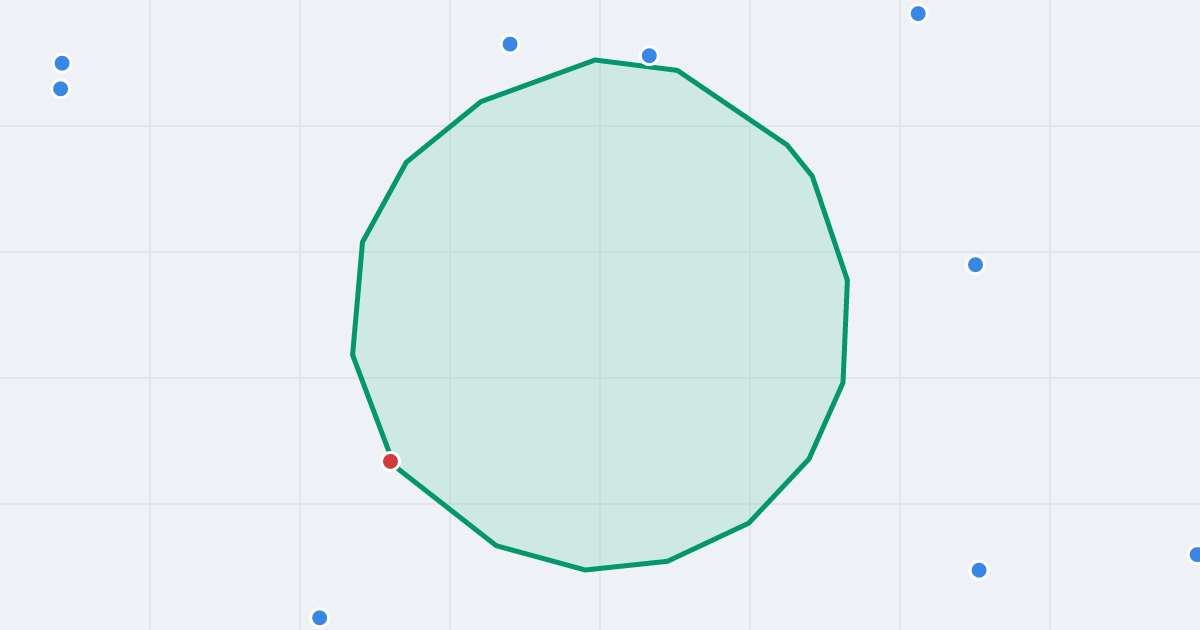
Task: Select the blue dot below the polygon's lower-left side
Action: coord(320,618)
